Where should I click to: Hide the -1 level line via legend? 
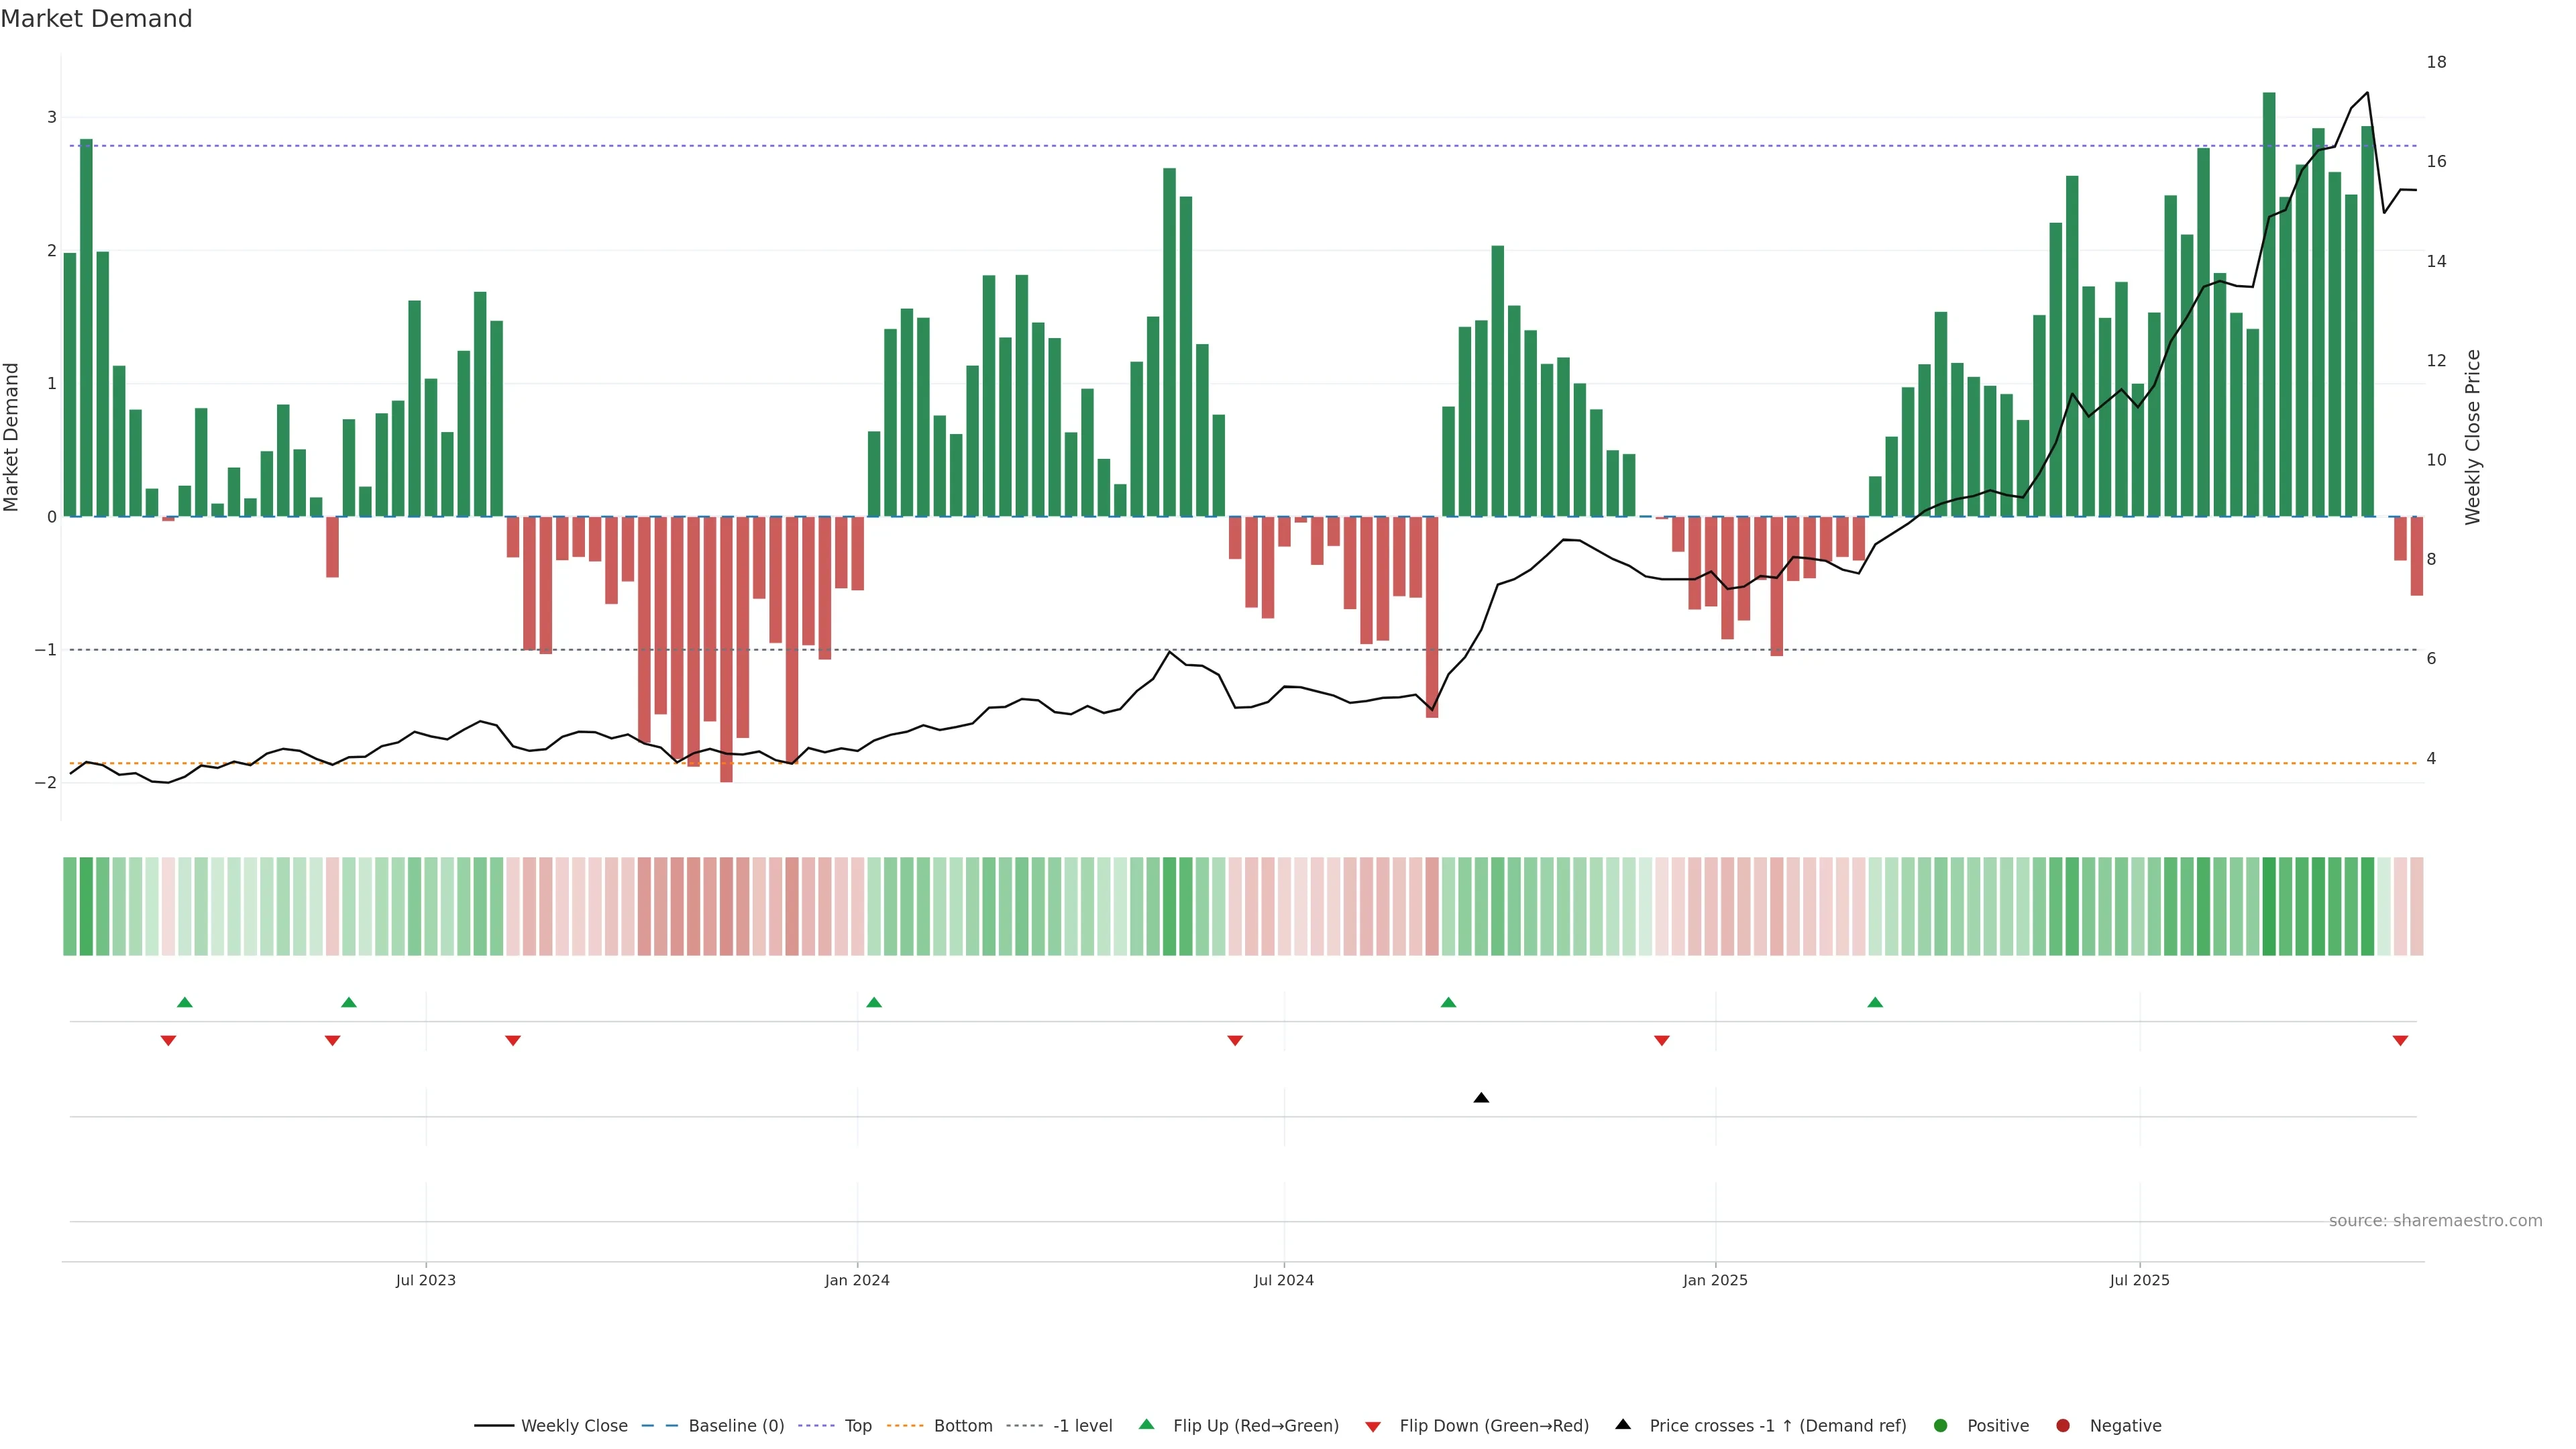pyautogui.click(x=1082, y=1426)
